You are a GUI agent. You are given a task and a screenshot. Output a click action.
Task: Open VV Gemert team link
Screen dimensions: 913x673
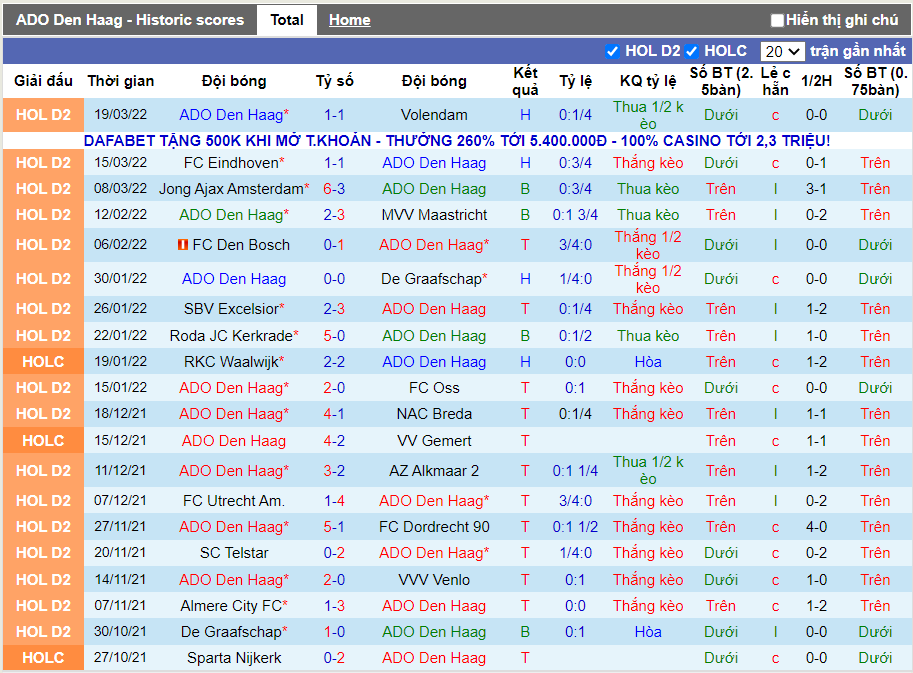[434, 441]
